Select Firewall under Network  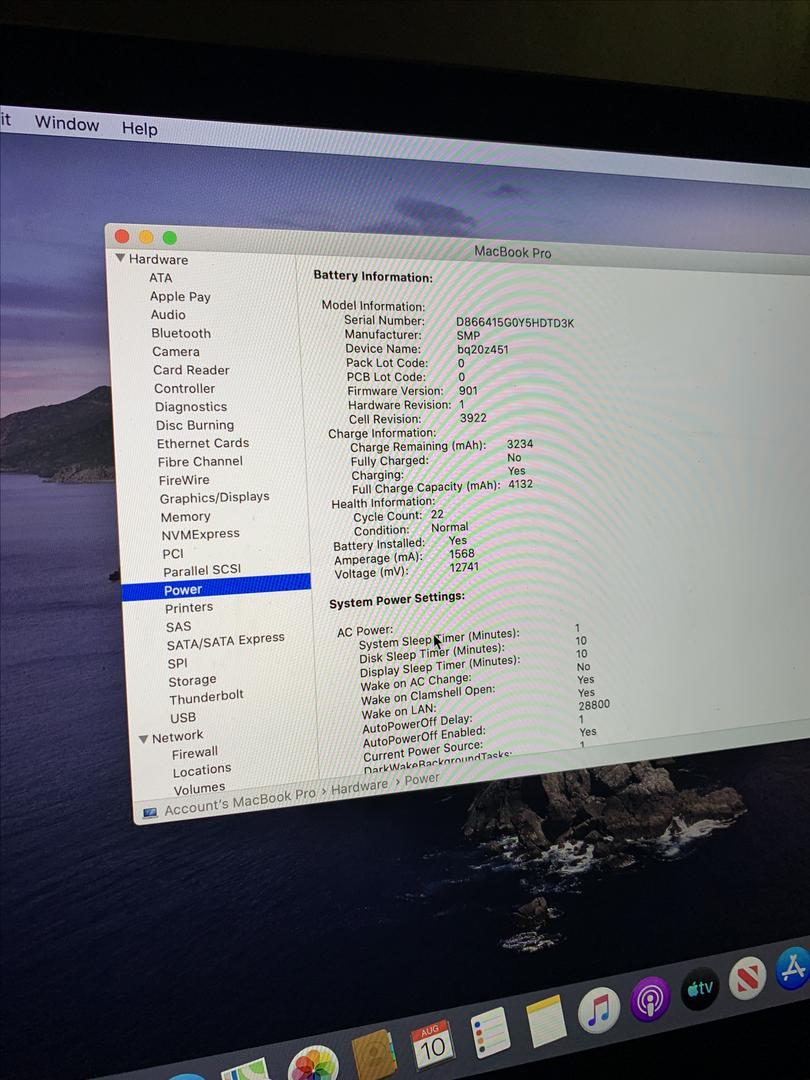tap(194, 753)
